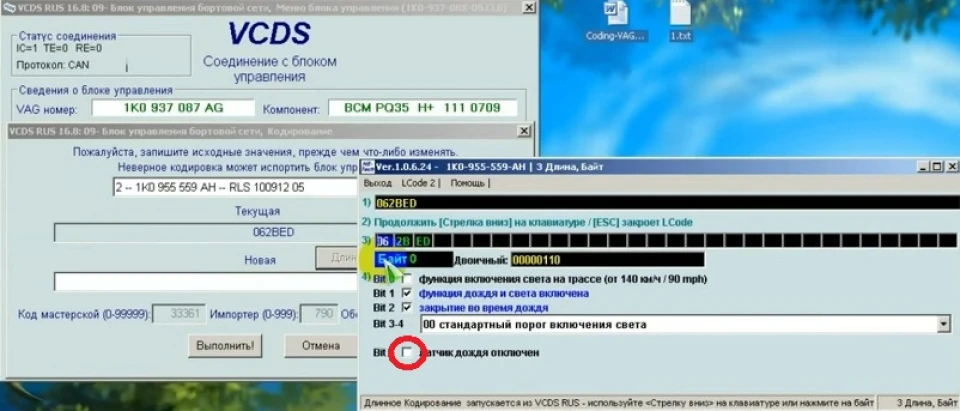Close the LCode window
Image resolution: width=960 pixels, height=411 pixels.
tap(952, 167)
